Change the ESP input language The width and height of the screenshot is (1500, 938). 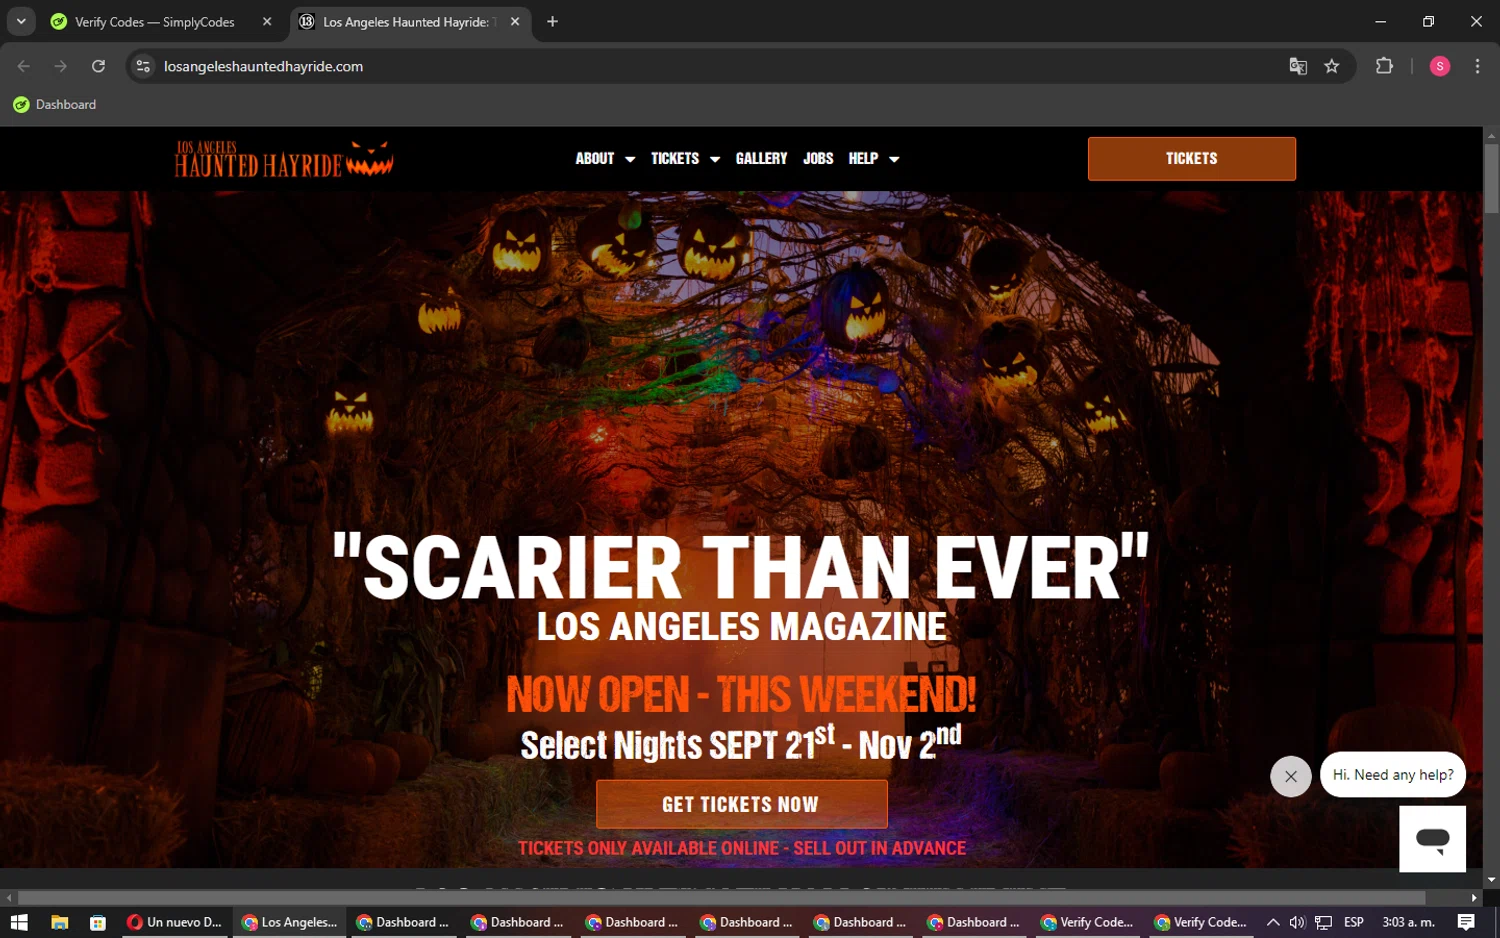tap(1354, 922)
